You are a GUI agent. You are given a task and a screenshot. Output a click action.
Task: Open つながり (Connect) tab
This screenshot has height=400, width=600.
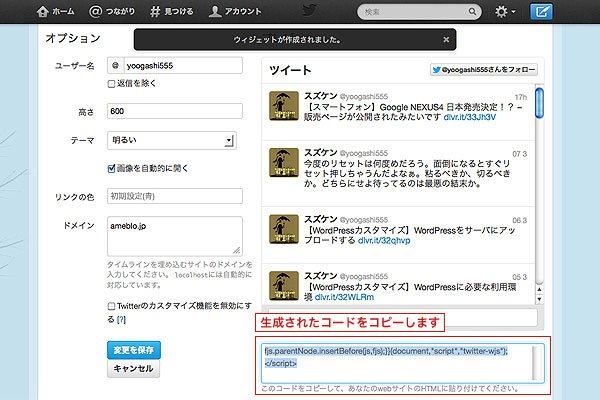pyautogui.click(x=112, y=11)
